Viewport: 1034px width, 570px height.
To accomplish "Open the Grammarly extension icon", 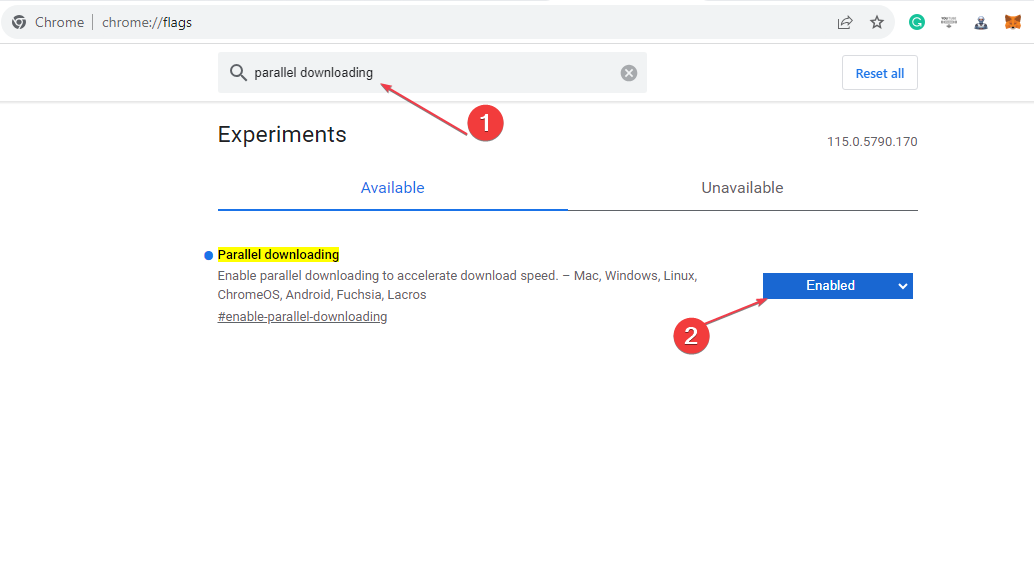I will point(917,22).
